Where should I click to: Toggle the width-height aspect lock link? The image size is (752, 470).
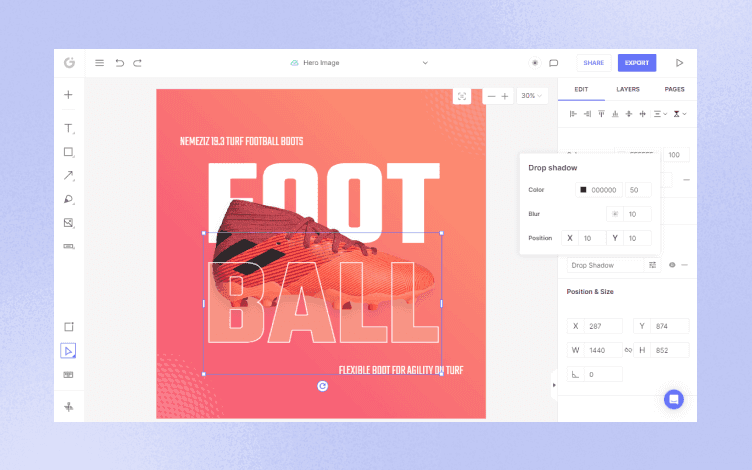pos(628,350)
